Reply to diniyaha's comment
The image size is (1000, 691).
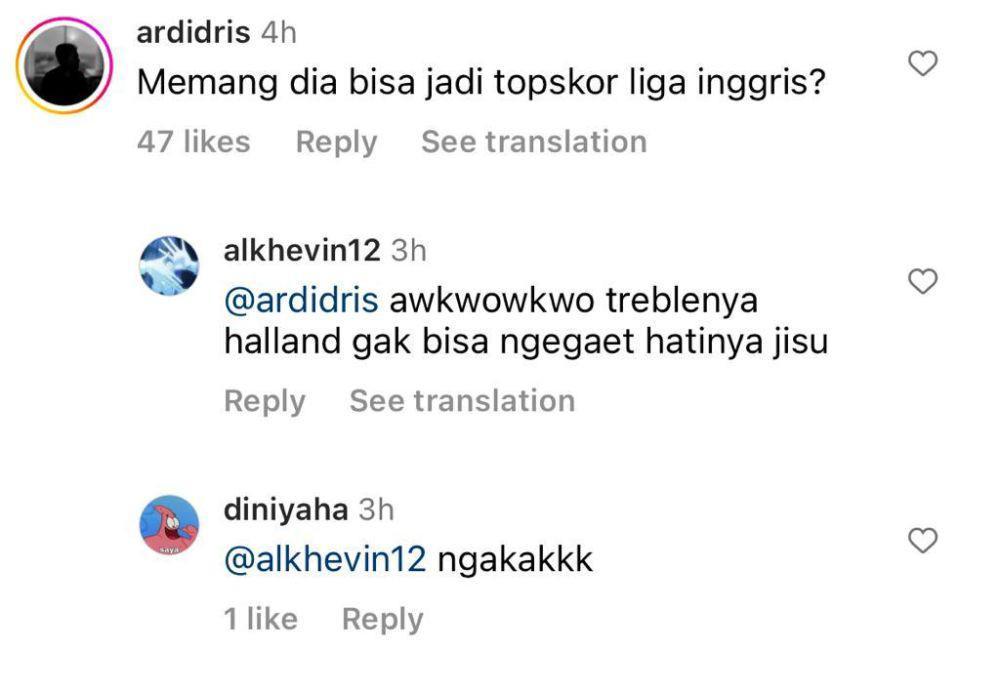pos(383,620)
